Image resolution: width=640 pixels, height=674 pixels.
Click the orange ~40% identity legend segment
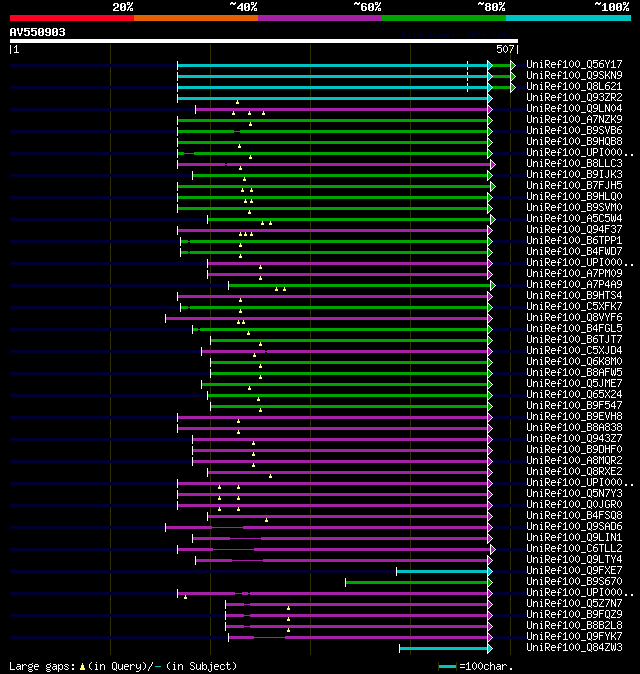click(196, 18)
